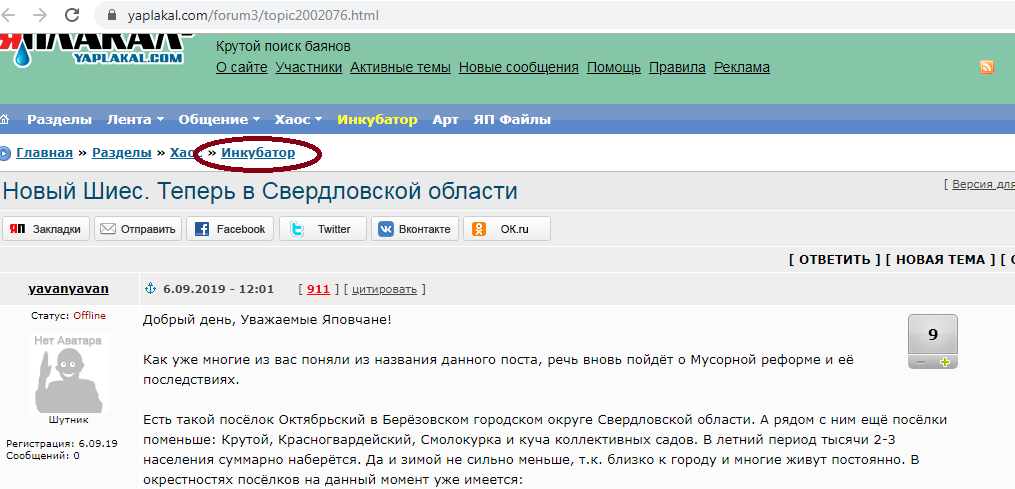Click the YAPLAKAL.COM logo
This screenshot has height=489, width=1015.
pos(97,50)
